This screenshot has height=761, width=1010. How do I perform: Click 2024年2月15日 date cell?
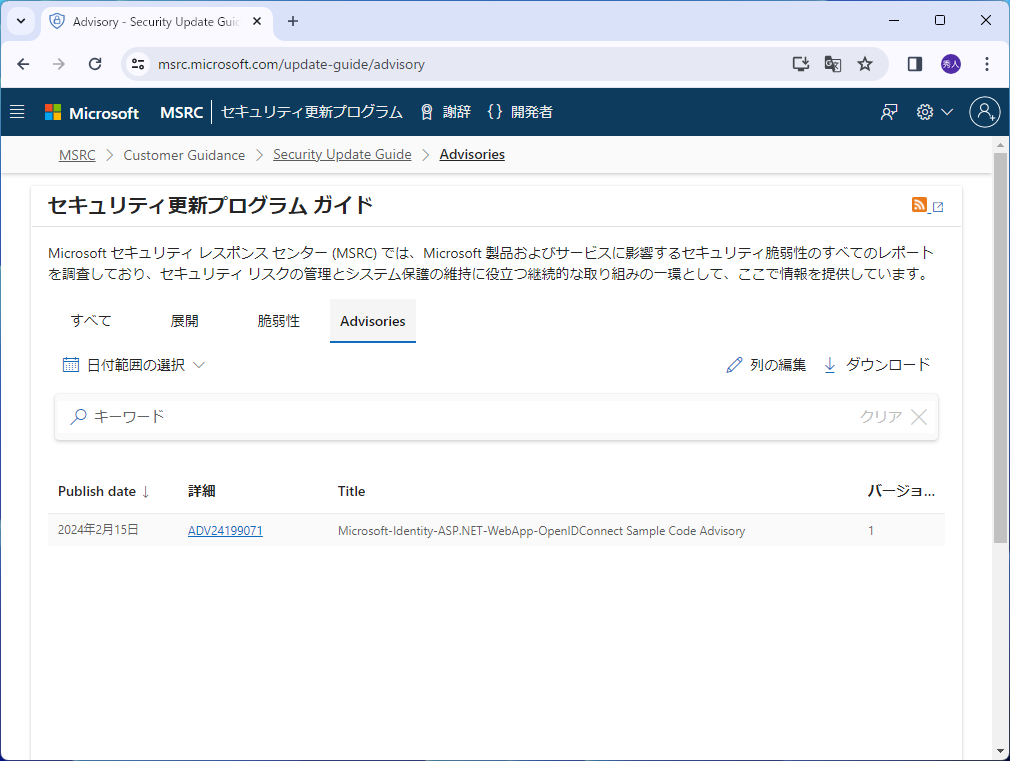point(99,530)
